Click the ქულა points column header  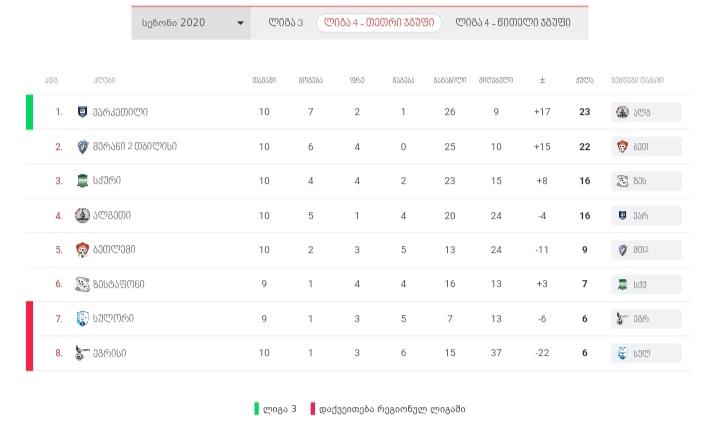584,80
